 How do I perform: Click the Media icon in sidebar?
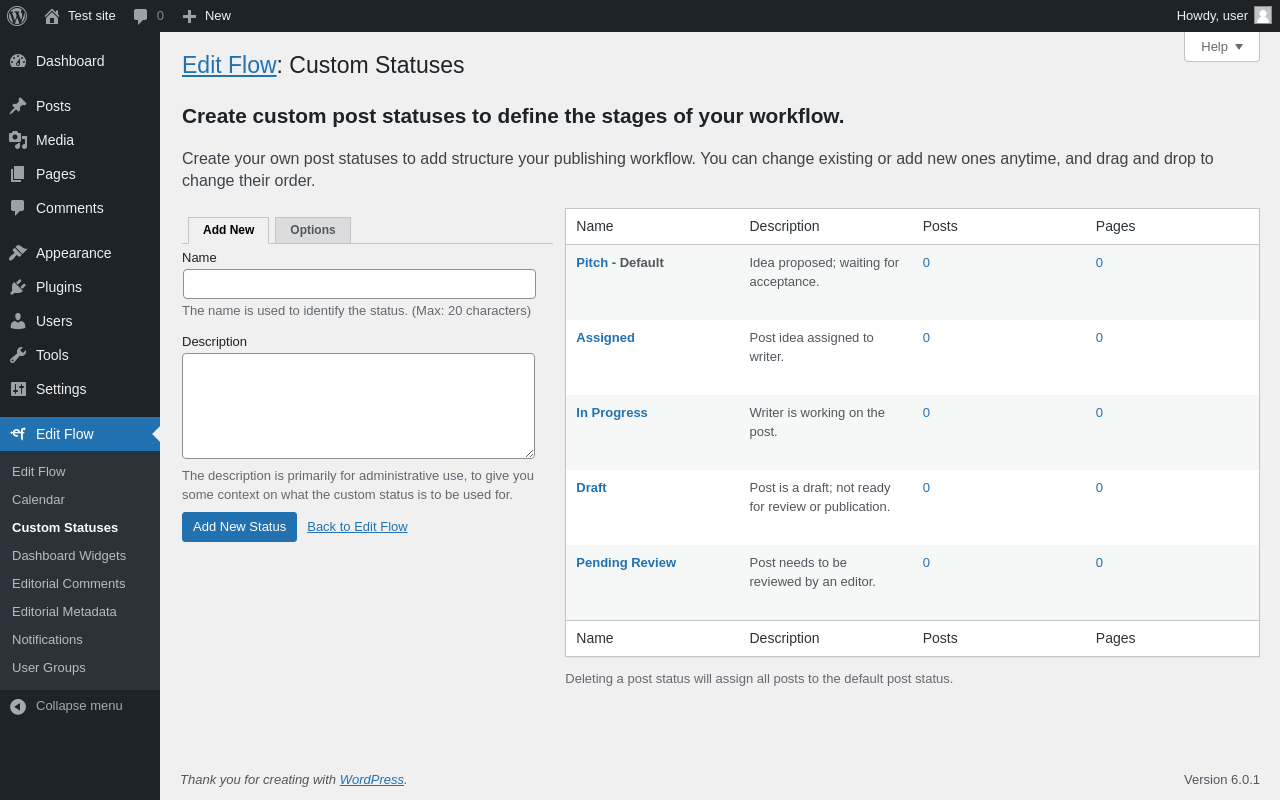(x=18, y=140)
